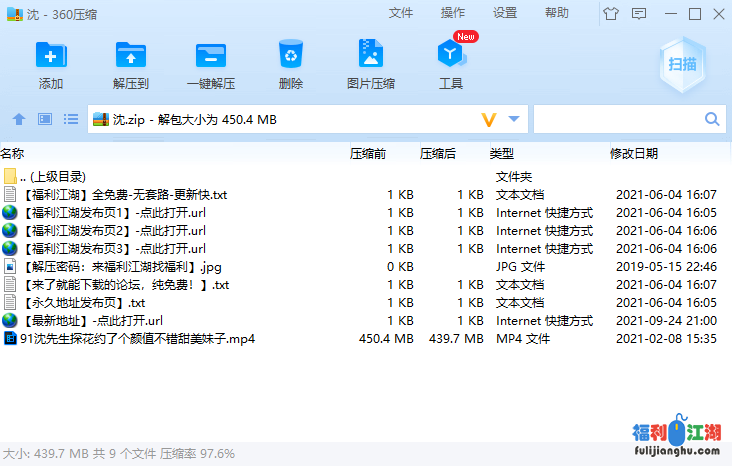Go up one level with the up arrow

click(18, 119)
